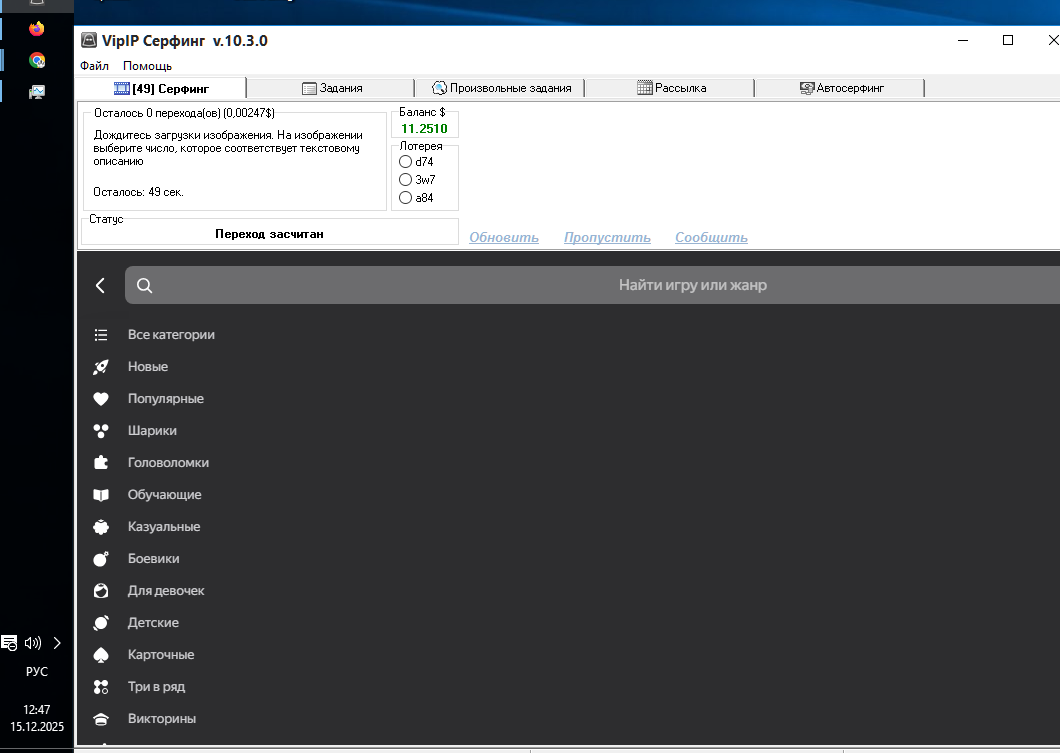Open Firefox from the taskbar

coord(37,28)
